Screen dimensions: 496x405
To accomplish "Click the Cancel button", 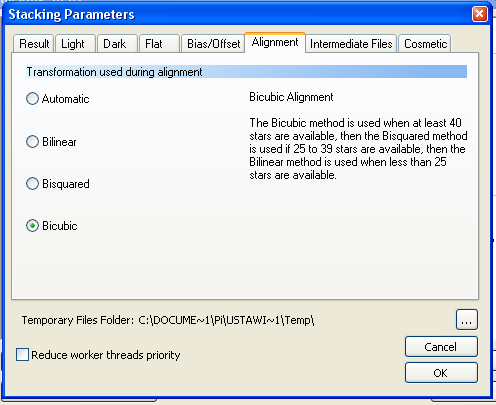I will [x=441, y=347].
